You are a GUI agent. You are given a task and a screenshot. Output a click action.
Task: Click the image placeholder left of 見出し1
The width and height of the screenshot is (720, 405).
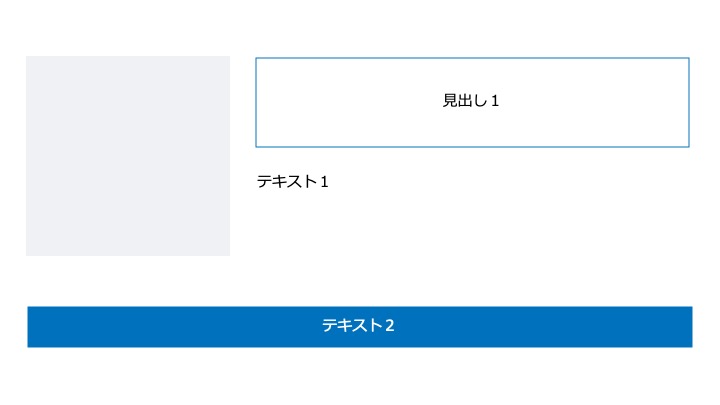point(128,156)
